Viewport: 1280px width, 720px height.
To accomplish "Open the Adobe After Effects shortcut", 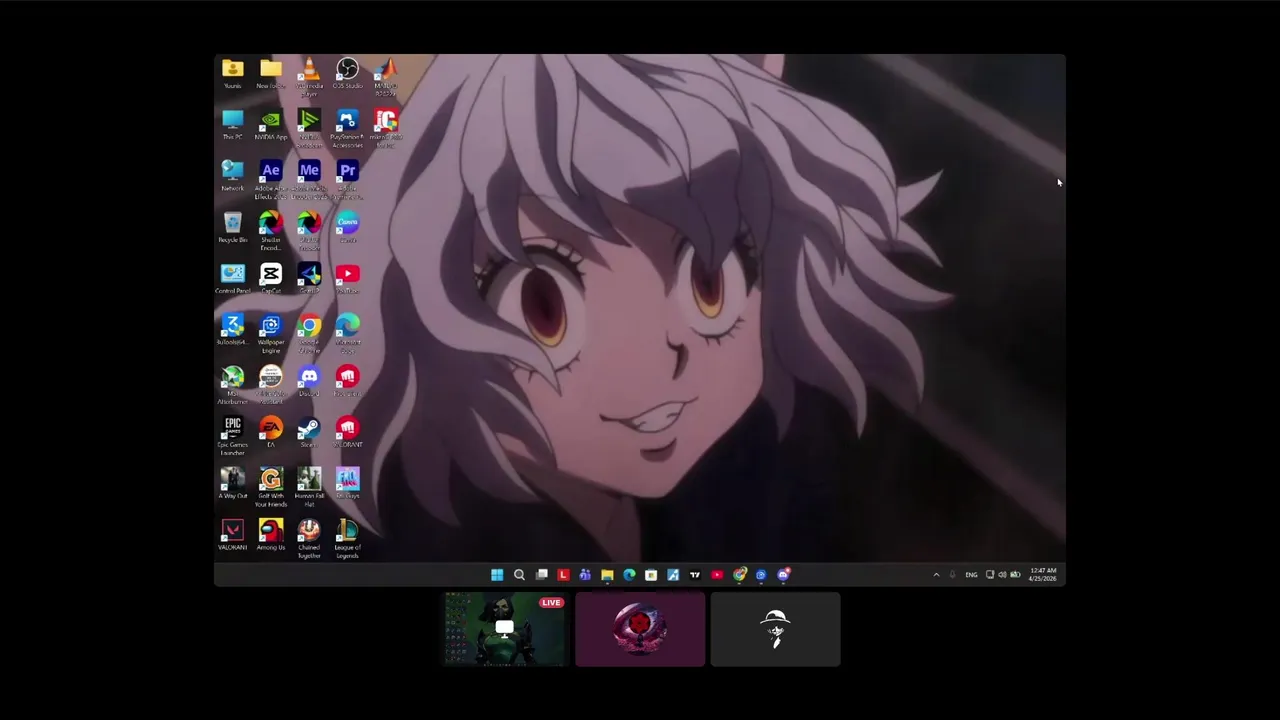I will [271, 178].
